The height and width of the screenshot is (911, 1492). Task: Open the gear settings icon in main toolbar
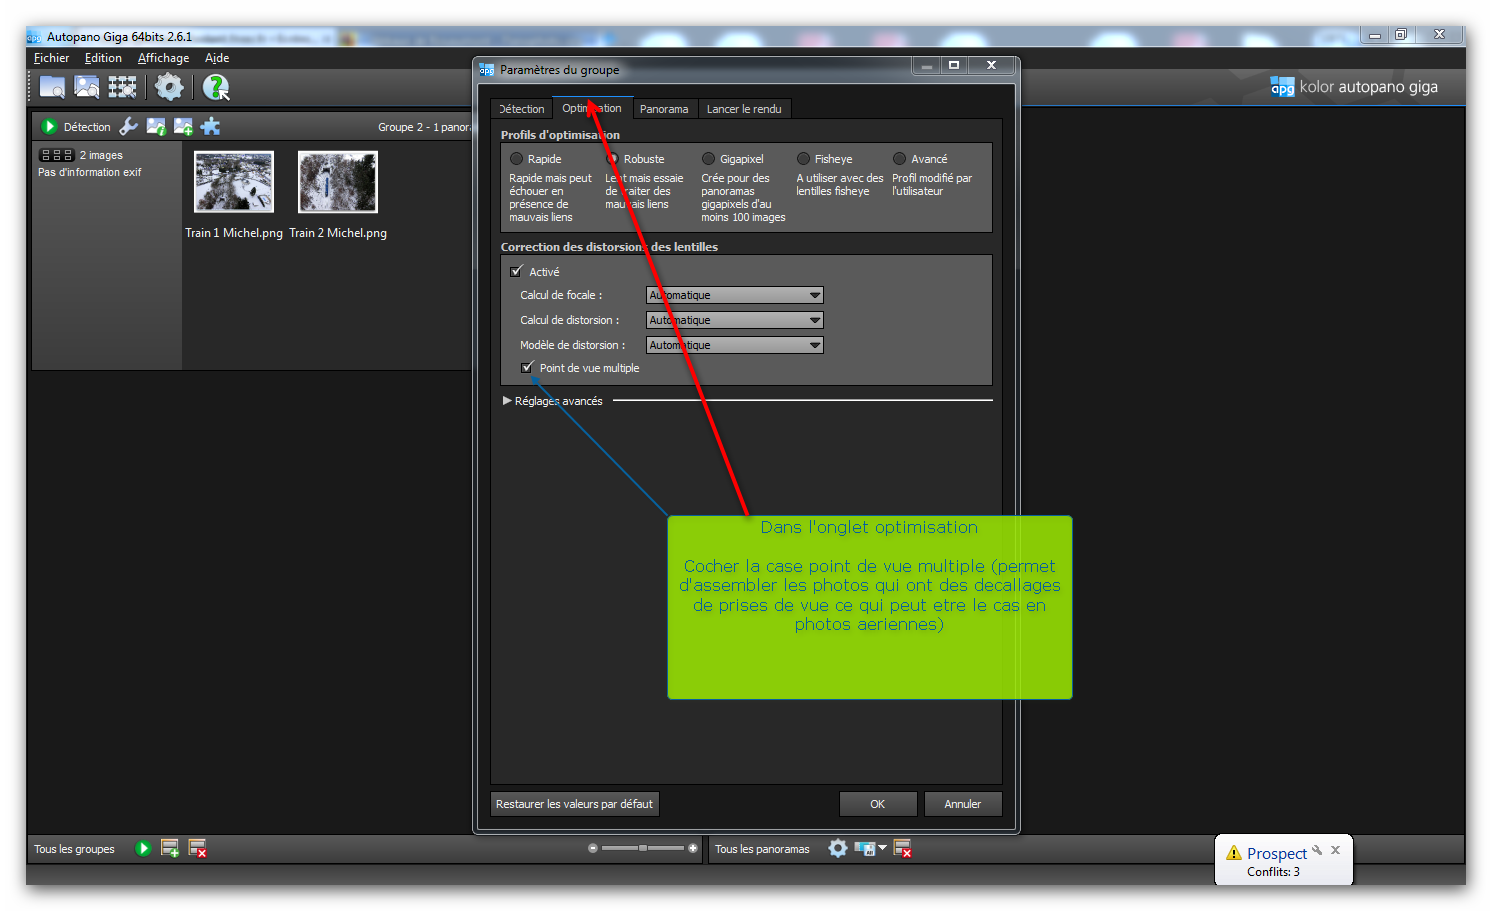coord(169,87)
